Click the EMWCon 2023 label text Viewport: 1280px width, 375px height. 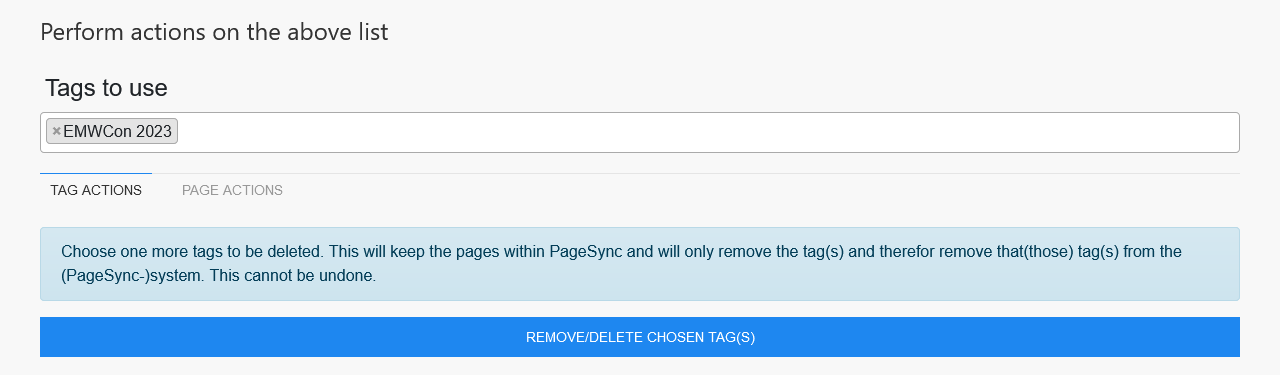point(118,132)
